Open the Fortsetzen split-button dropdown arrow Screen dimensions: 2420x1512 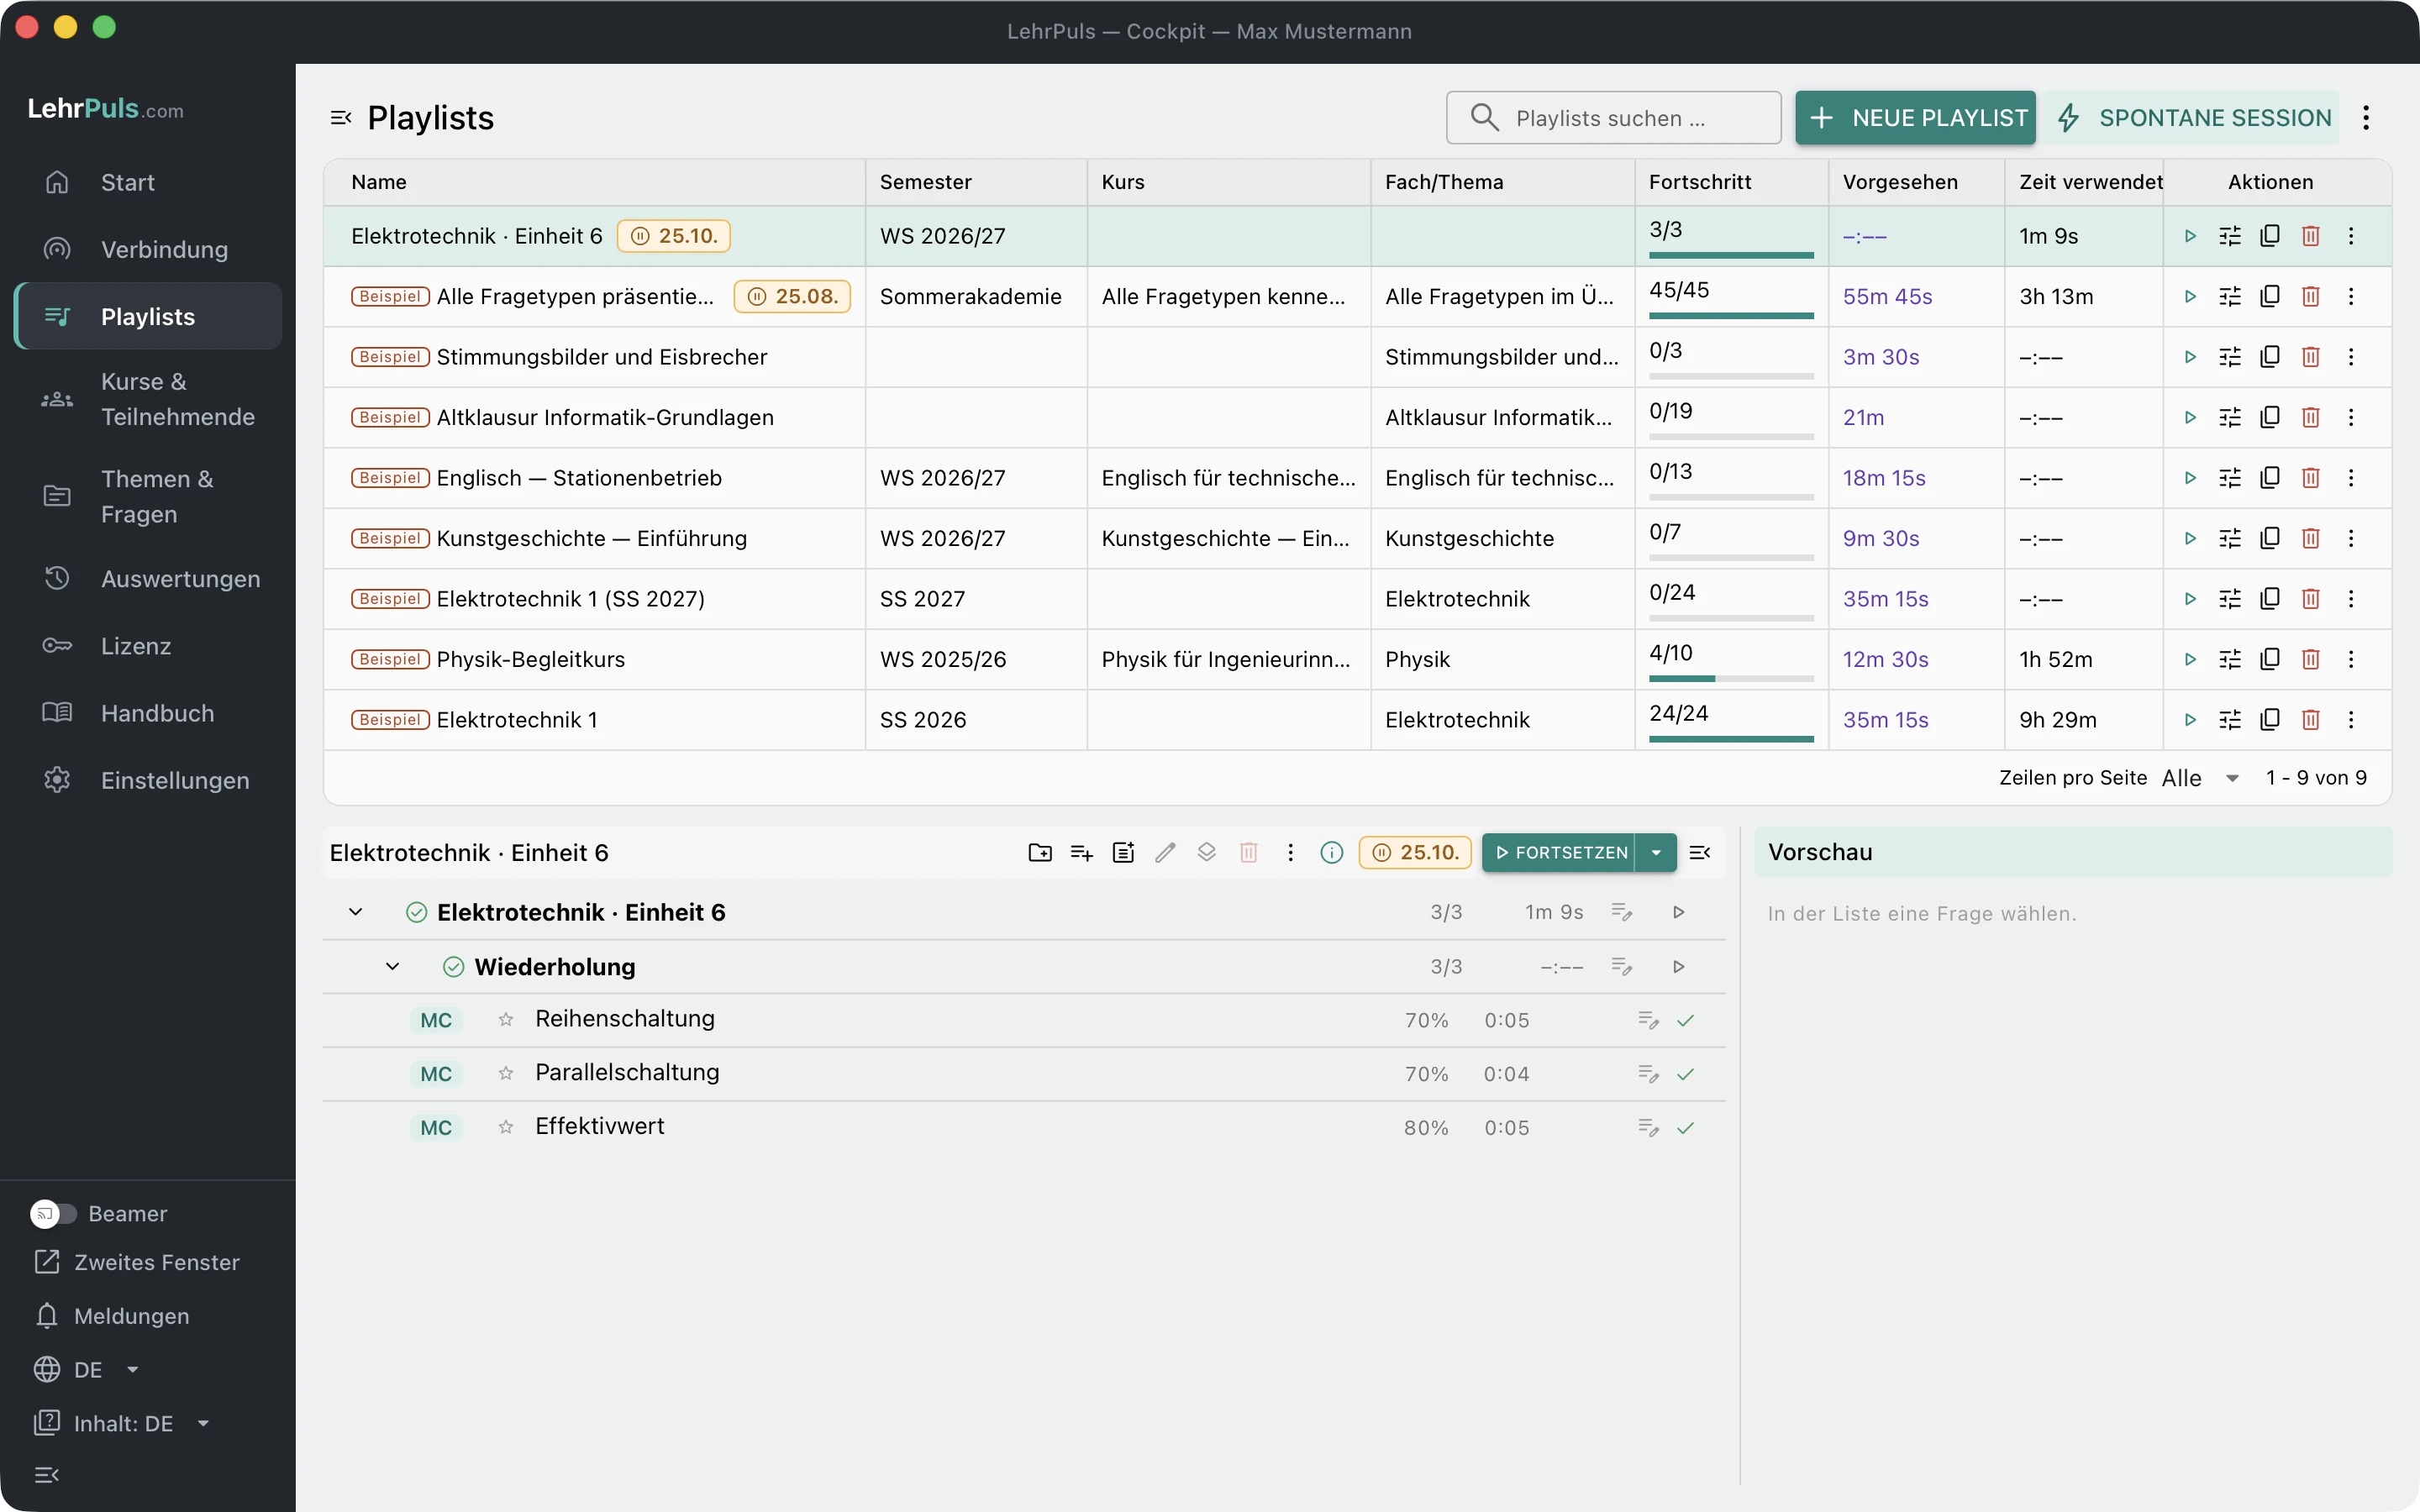click(x=1656, y=852)
